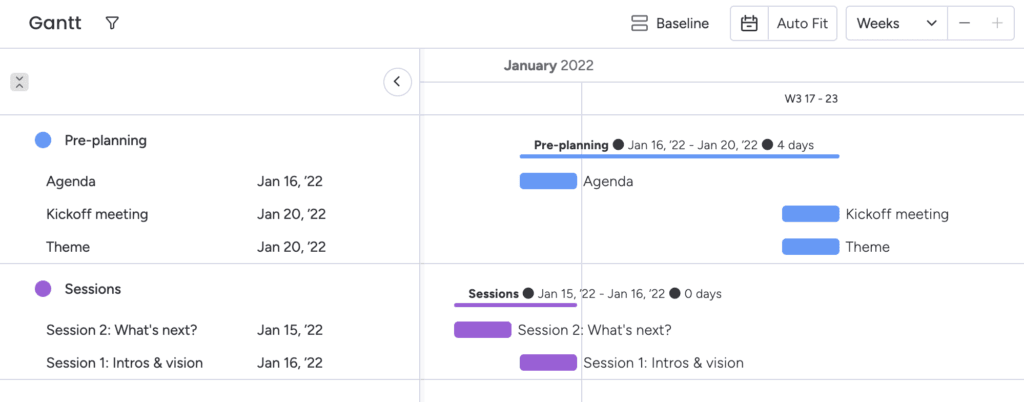Click the purple Session 2 timeline bar

click(x=482, y=330)
